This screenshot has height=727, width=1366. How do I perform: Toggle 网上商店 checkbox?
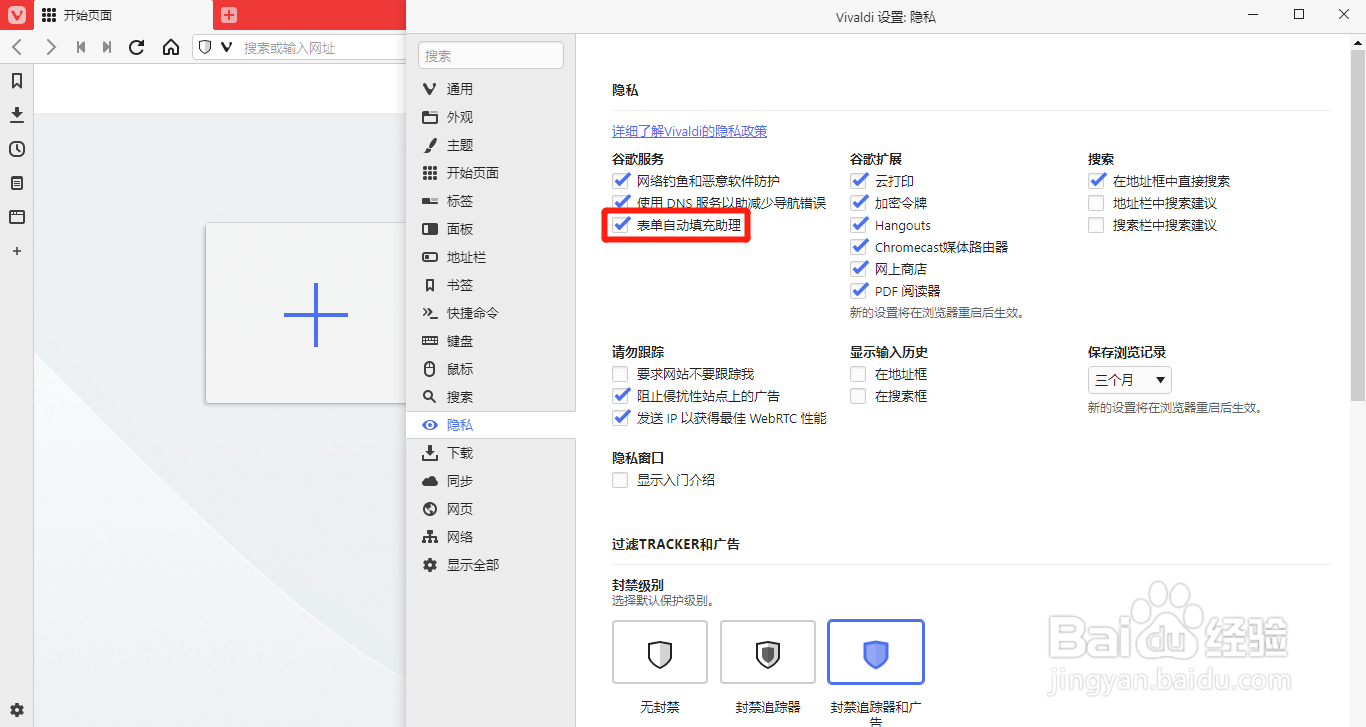tap(859, 269)
